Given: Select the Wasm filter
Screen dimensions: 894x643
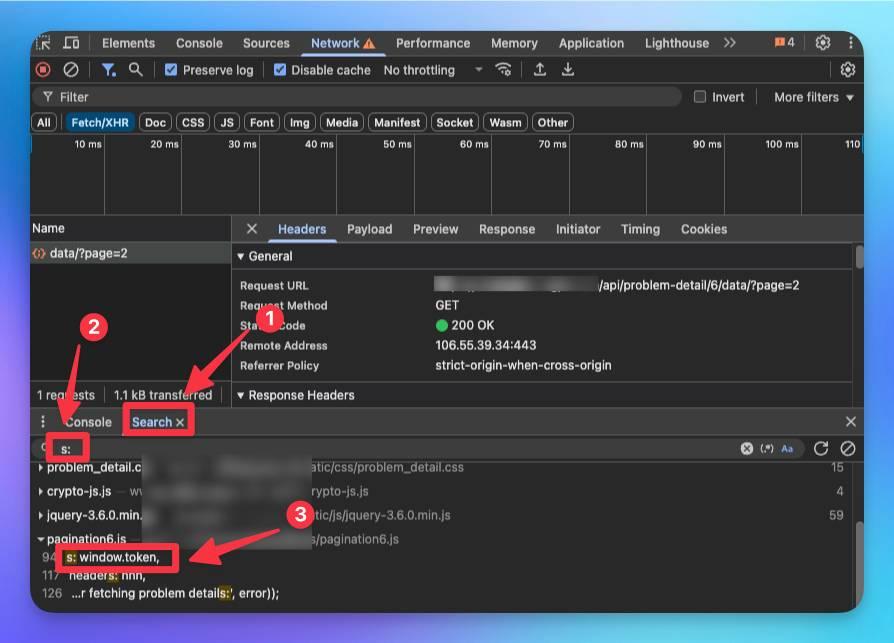Looking at the screenshot, I should click(505, 123).
